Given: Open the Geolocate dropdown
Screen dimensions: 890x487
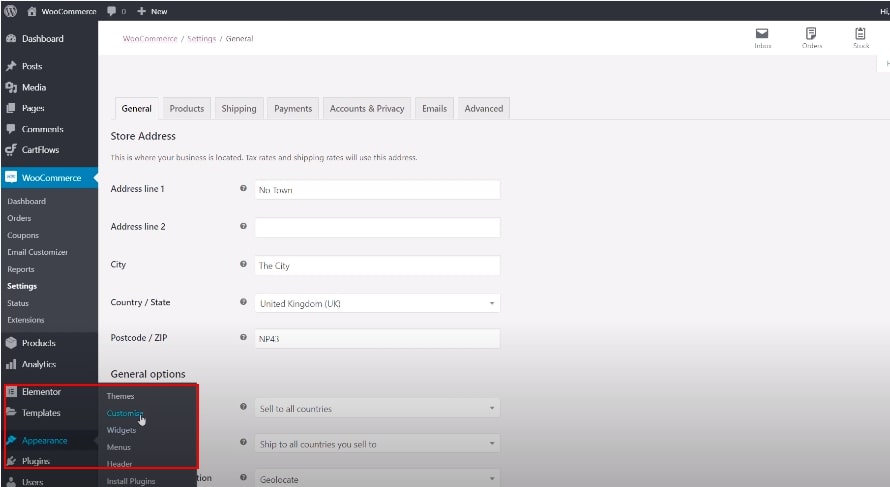Looking at the screenshot, I should click(x=377, y=478).
